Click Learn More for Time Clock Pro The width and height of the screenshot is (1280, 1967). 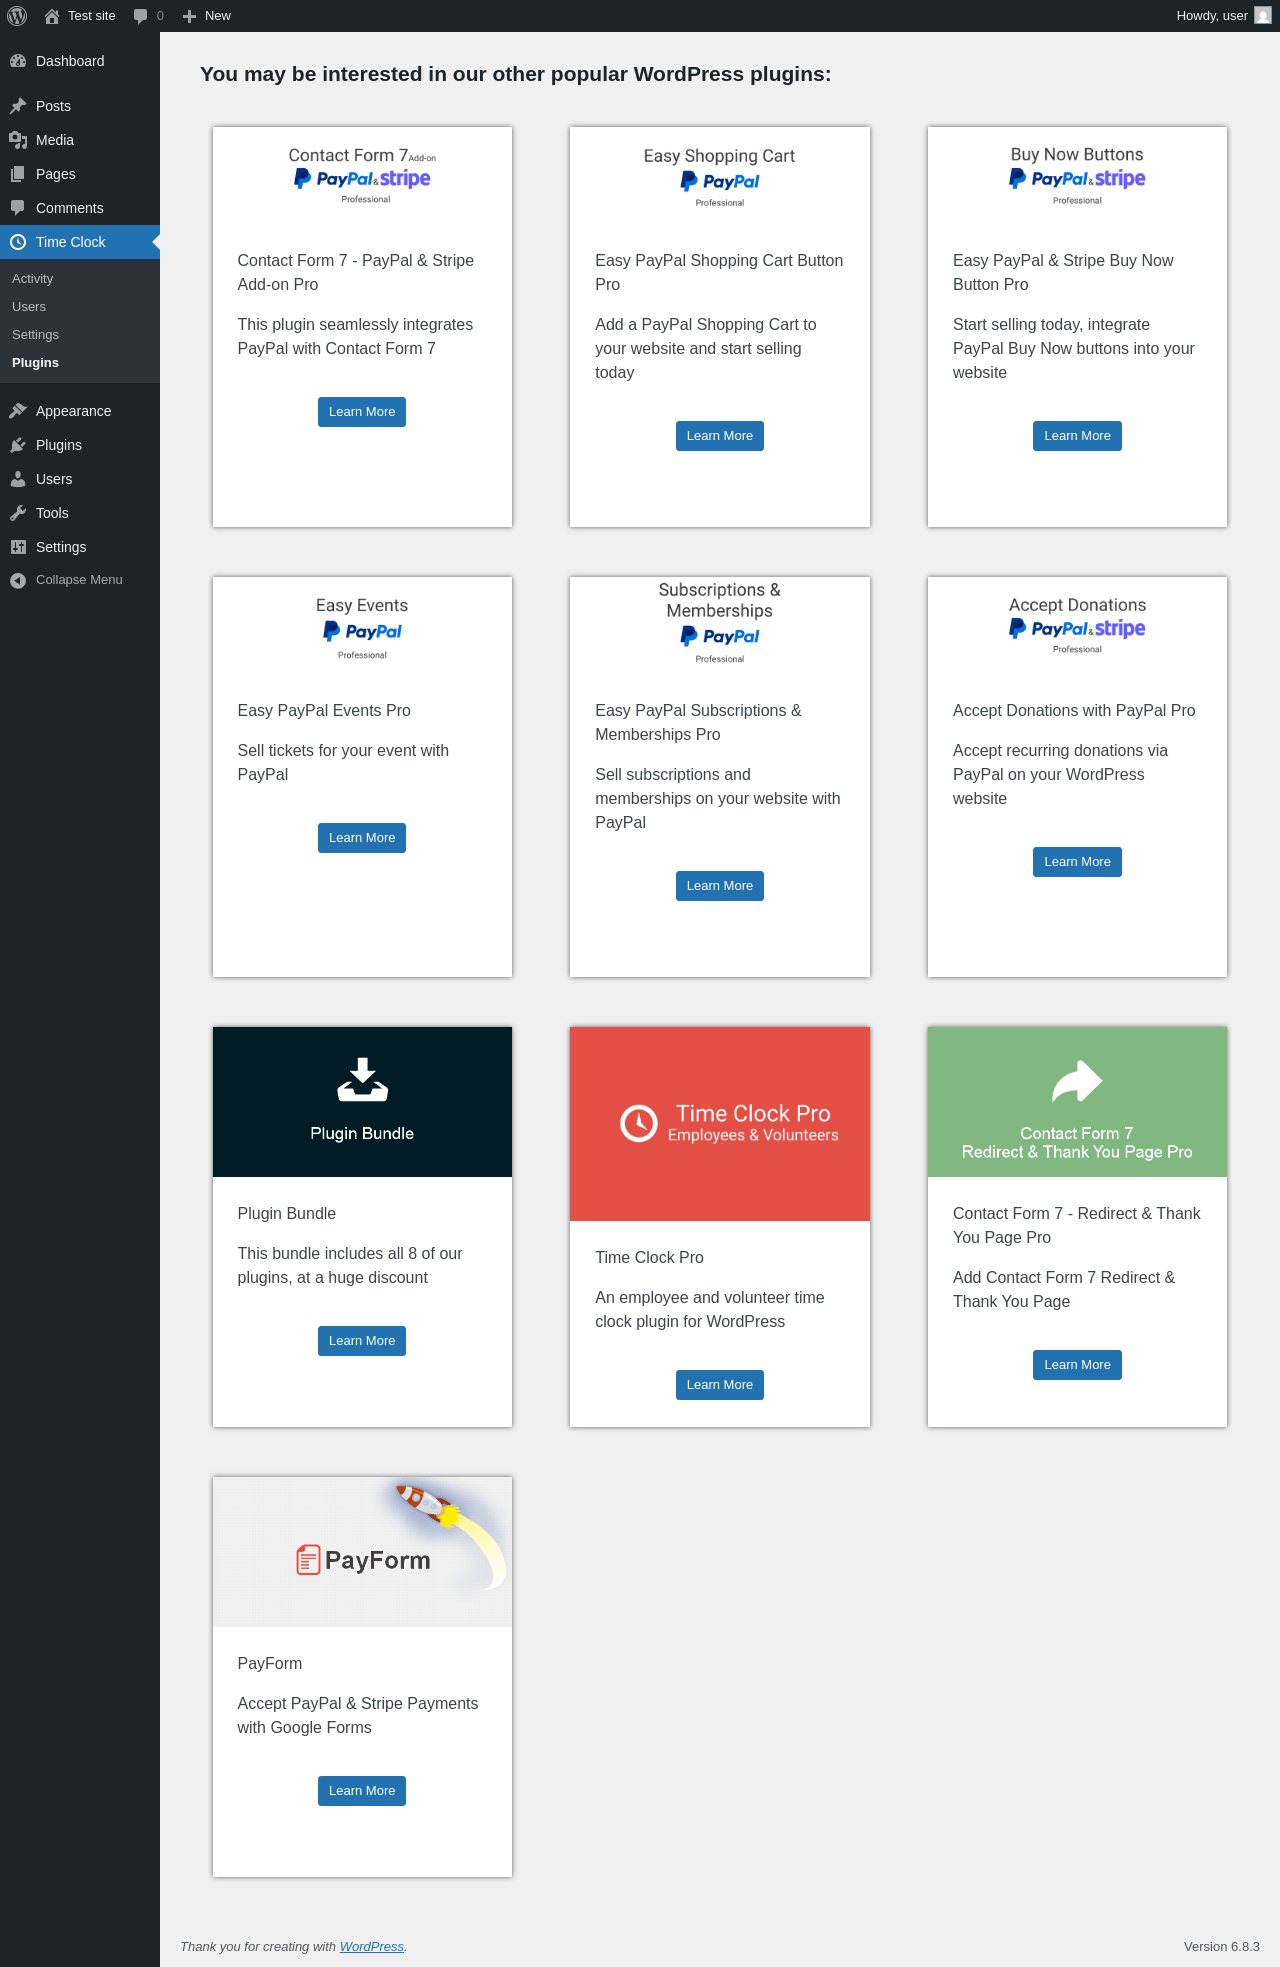[720, 1385]
